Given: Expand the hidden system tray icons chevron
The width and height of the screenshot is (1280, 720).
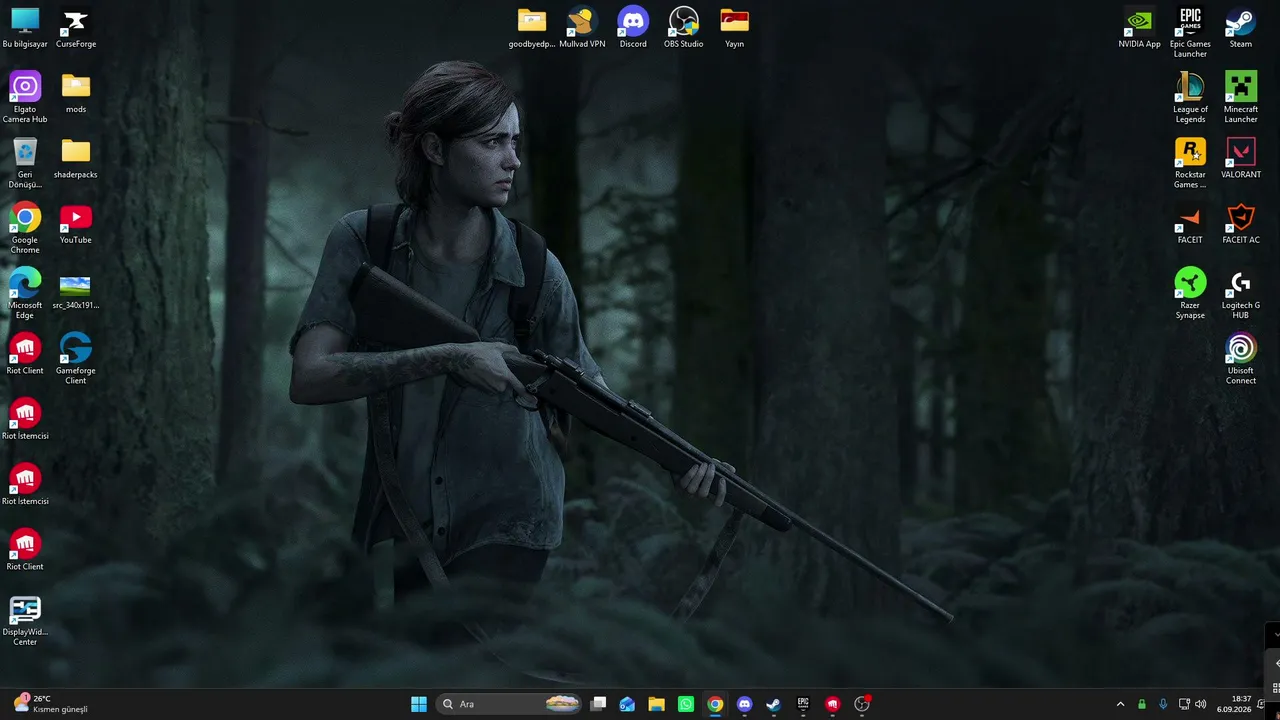Looking at the screenshot, I should pyautogui.click(x=1120, y=704).
